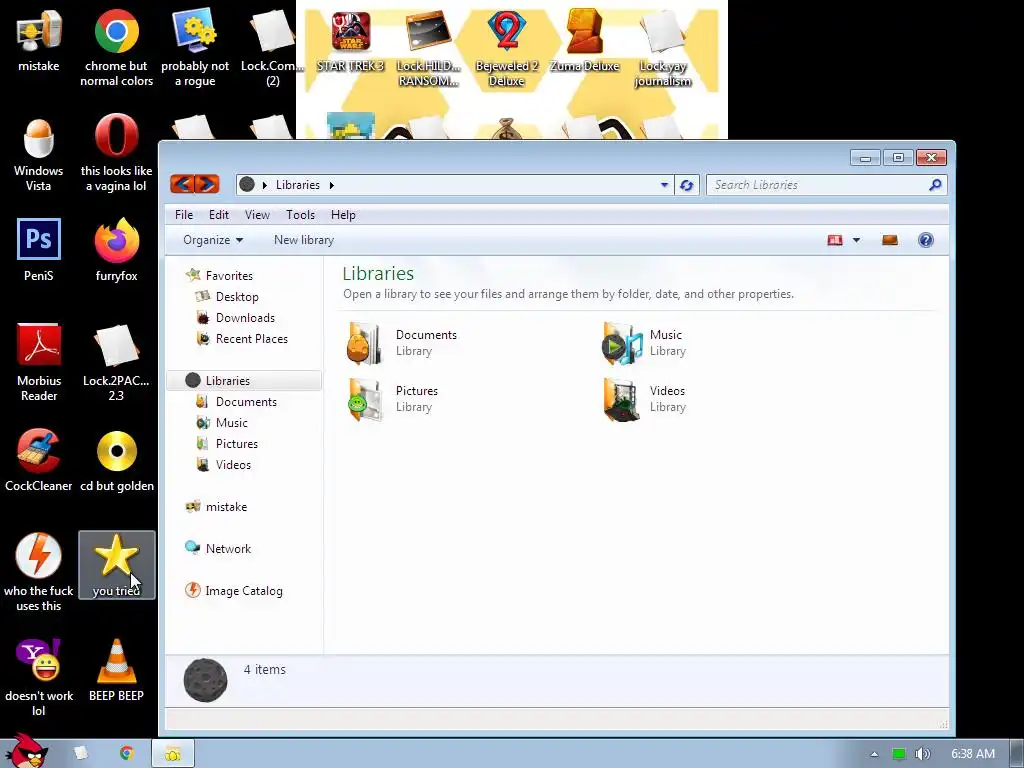Select the Music library item
1024x768 pixels.
(644, 343)
